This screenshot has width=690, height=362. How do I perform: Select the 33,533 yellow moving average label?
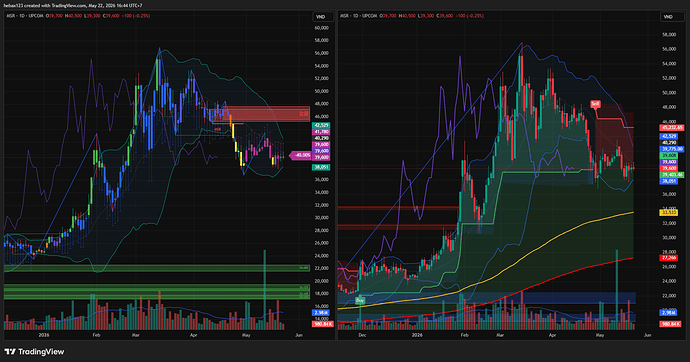(x=668, y=213)
